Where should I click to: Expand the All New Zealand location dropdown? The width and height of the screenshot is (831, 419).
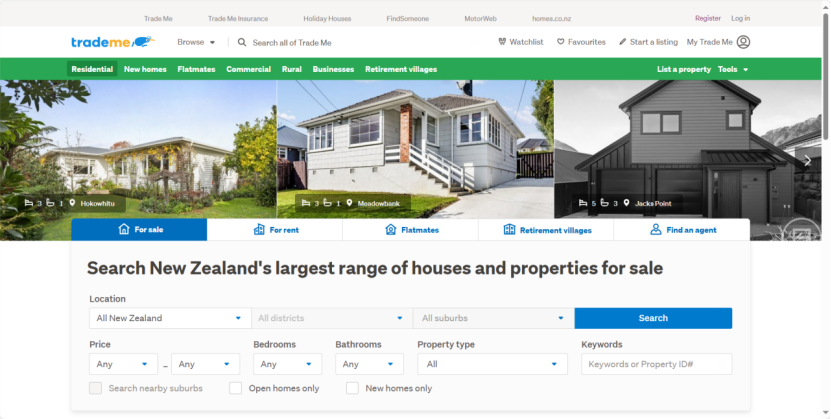click(x=170, y=318)
